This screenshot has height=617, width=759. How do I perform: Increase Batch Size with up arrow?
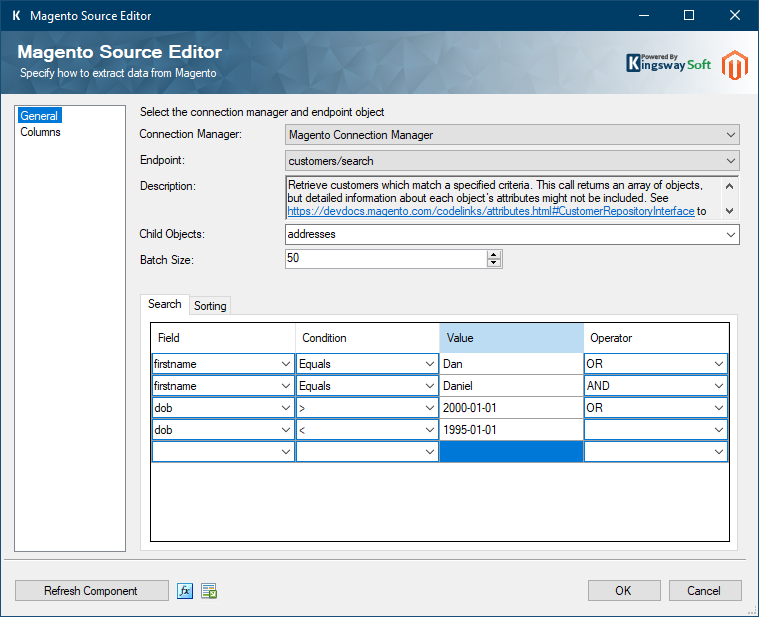[494, 255]
